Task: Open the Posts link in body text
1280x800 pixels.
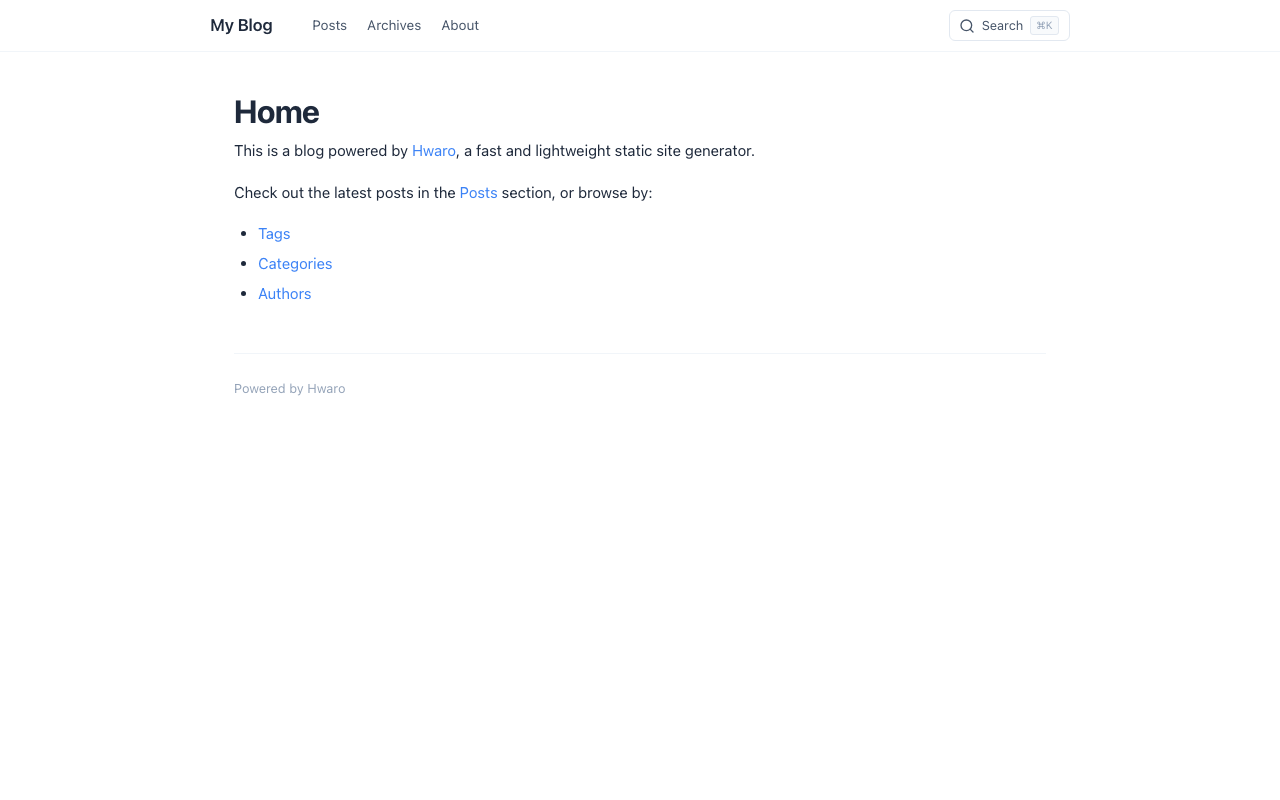Action: click(478, 192)
